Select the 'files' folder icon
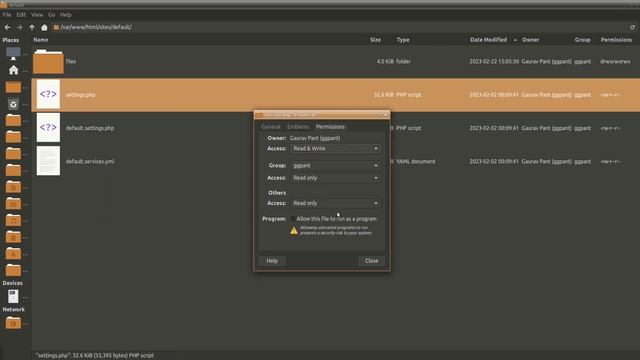This screenshot has width=640, height=360. pos(48,62)
